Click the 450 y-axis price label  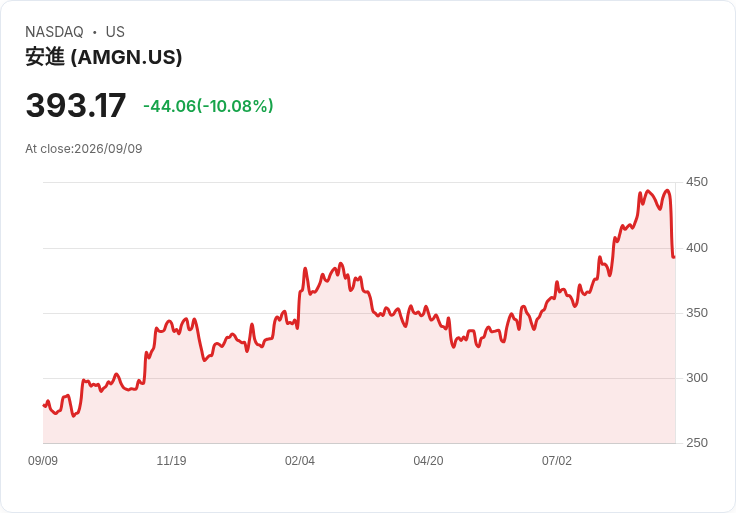[x=697, y=182]
